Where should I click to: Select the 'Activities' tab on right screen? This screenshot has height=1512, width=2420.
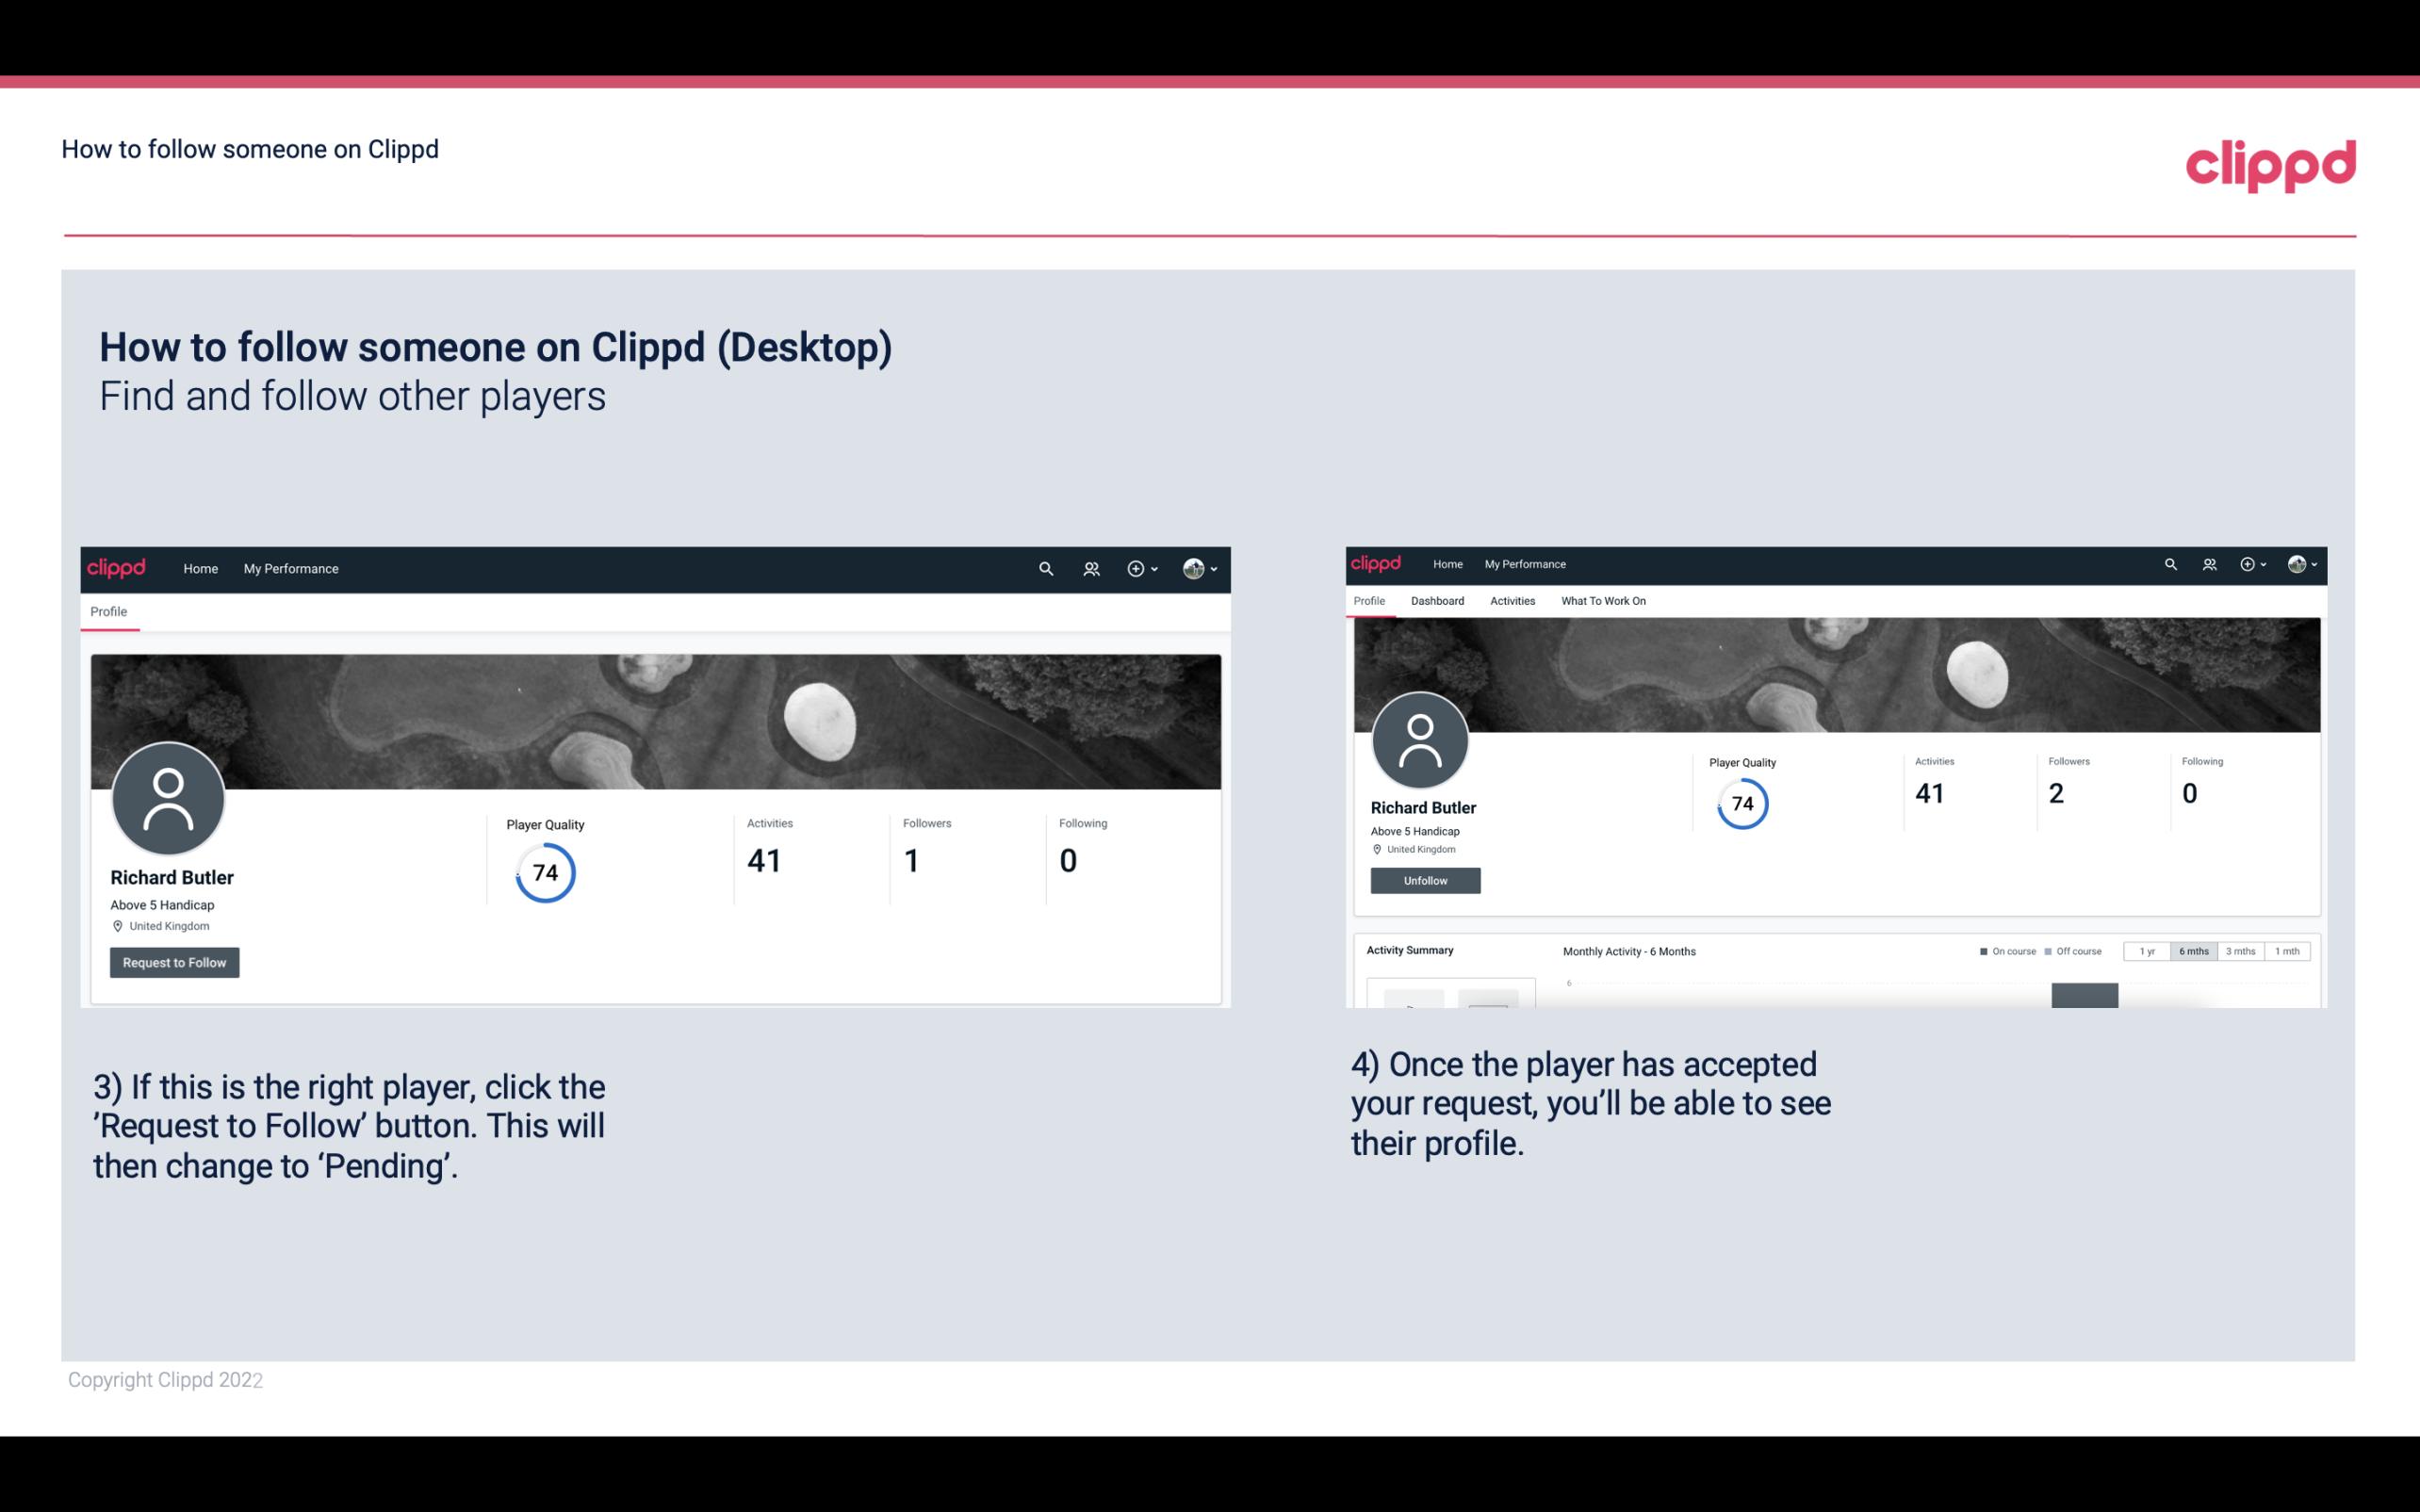click(1511, 601)
